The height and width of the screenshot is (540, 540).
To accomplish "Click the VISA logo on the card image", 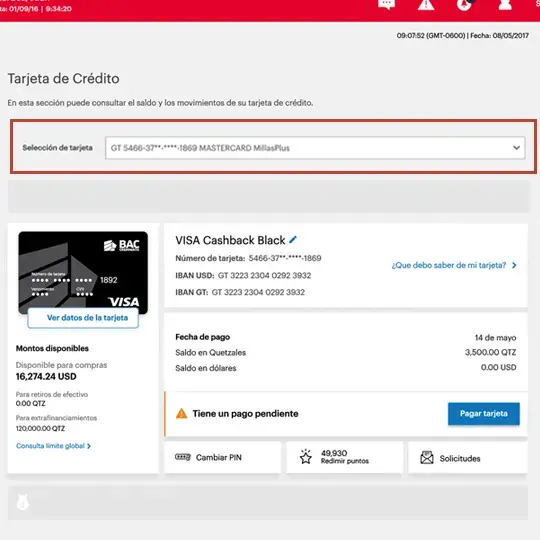I will 124,302.
